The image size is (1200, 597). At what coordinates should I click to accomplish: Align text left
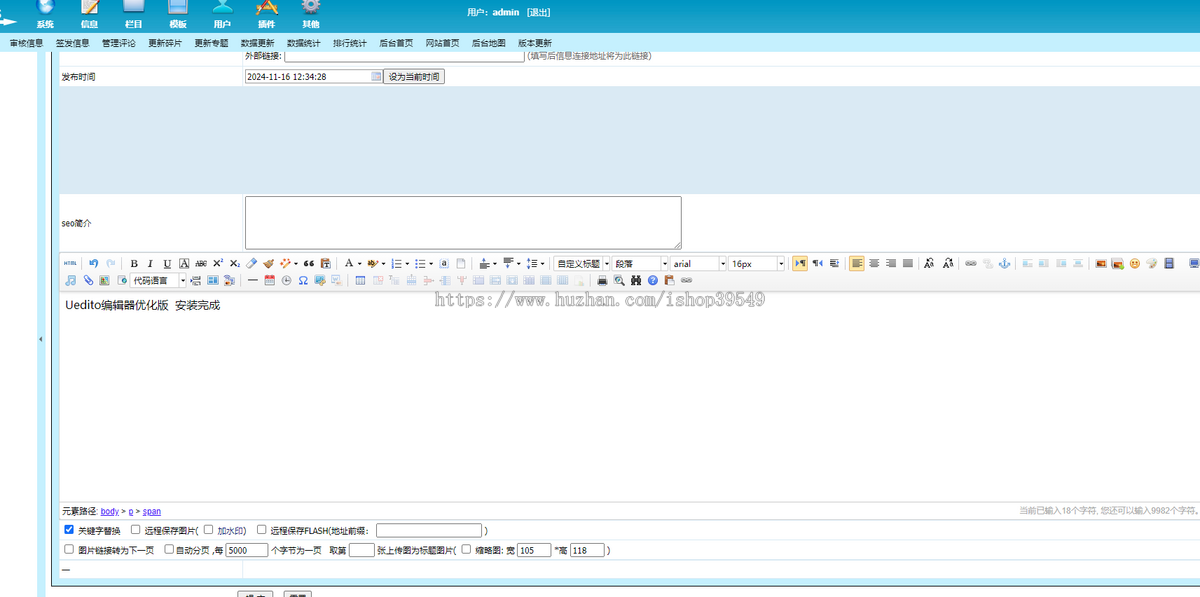click(x=857, y=263)
